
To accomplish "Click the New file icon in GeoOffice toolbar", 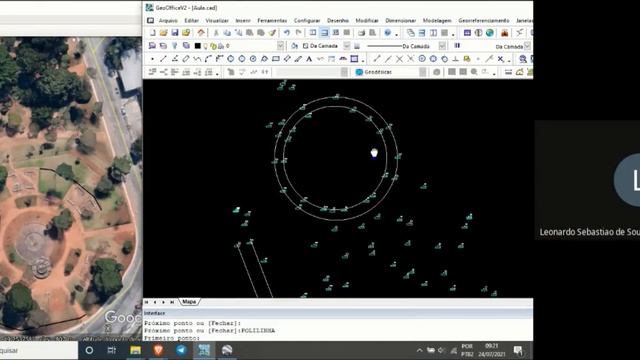I will (153, 33).
